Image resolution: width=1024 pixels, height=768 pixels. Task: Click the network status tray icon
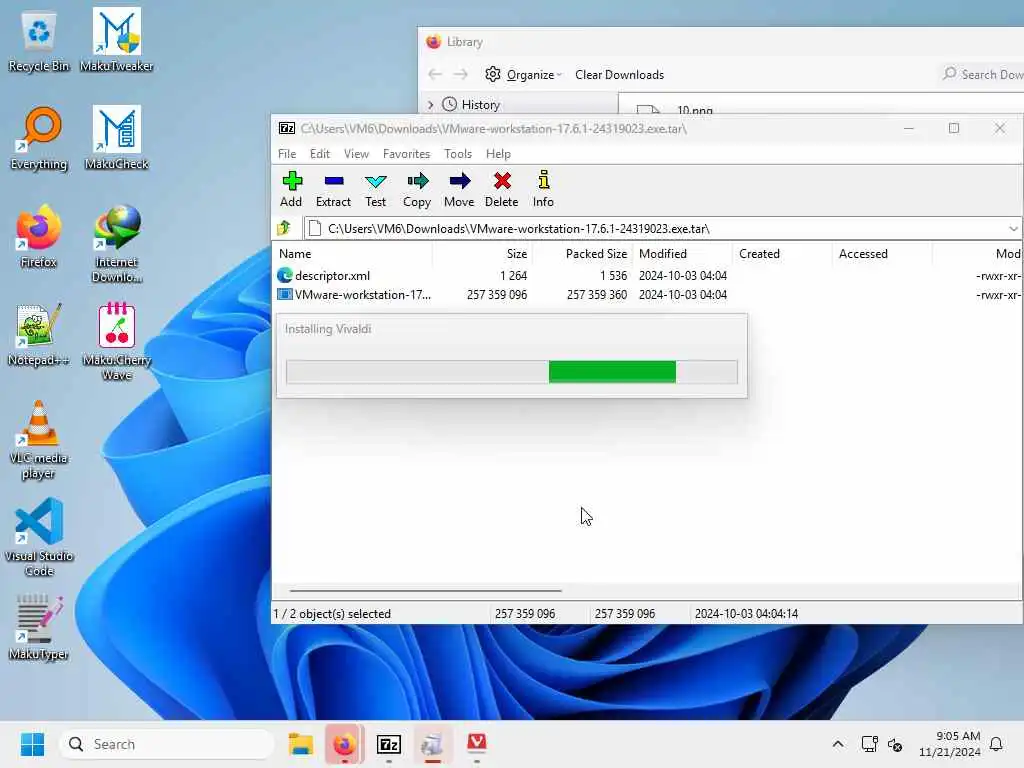click(869, 744)
